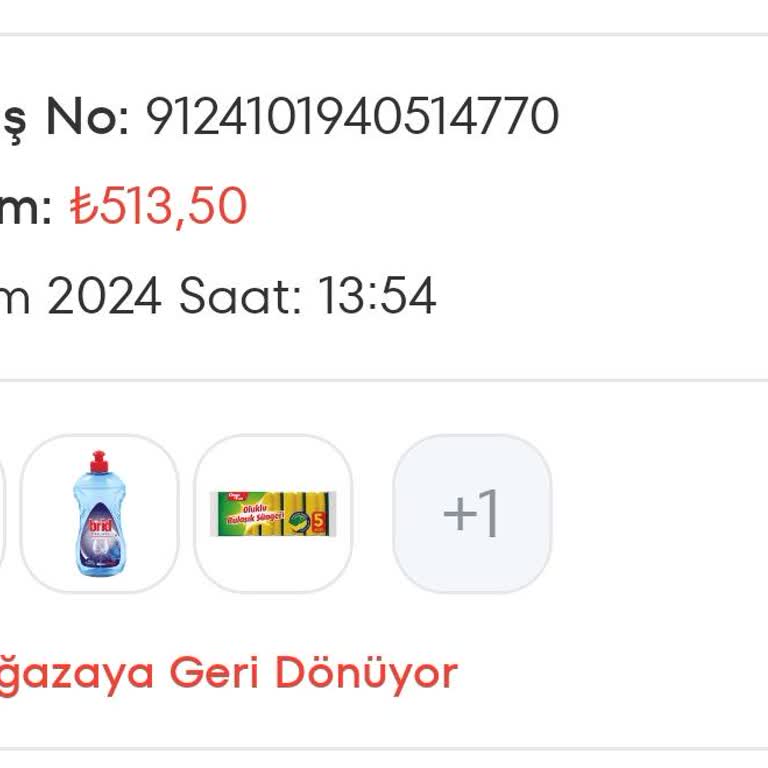Click the red cap of the Bril bottle

(99, 461)
